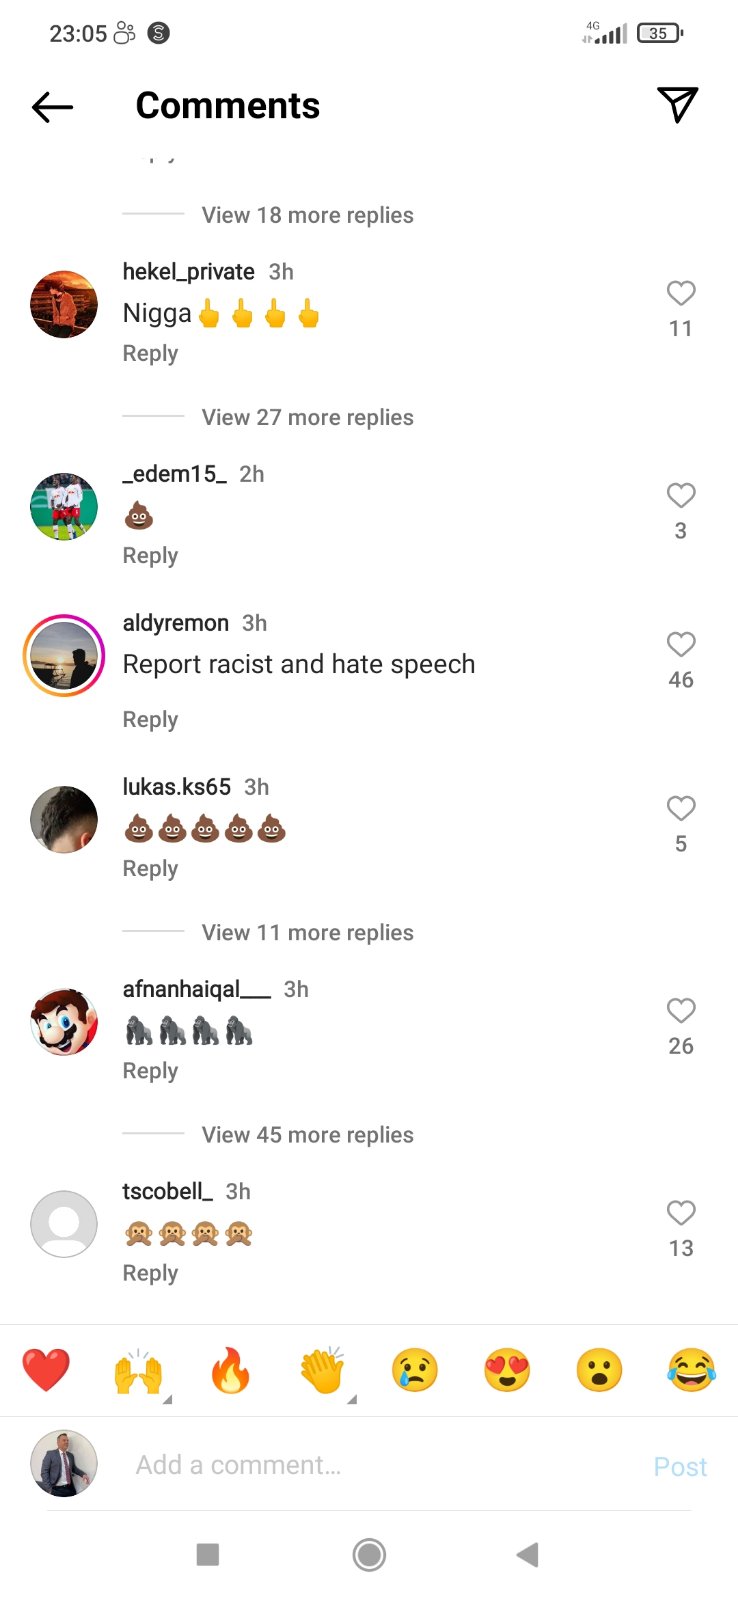Tap the Post button
Image resolution: width=738 pixels, height=1599 pixels.
pyautogui.click(x=680, y=1466)
